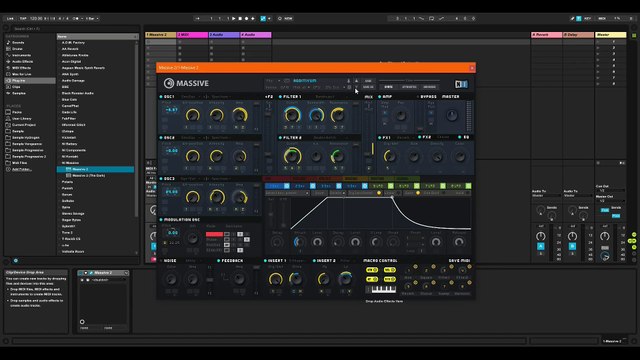Click the KTr macro source button

point(372,270)
